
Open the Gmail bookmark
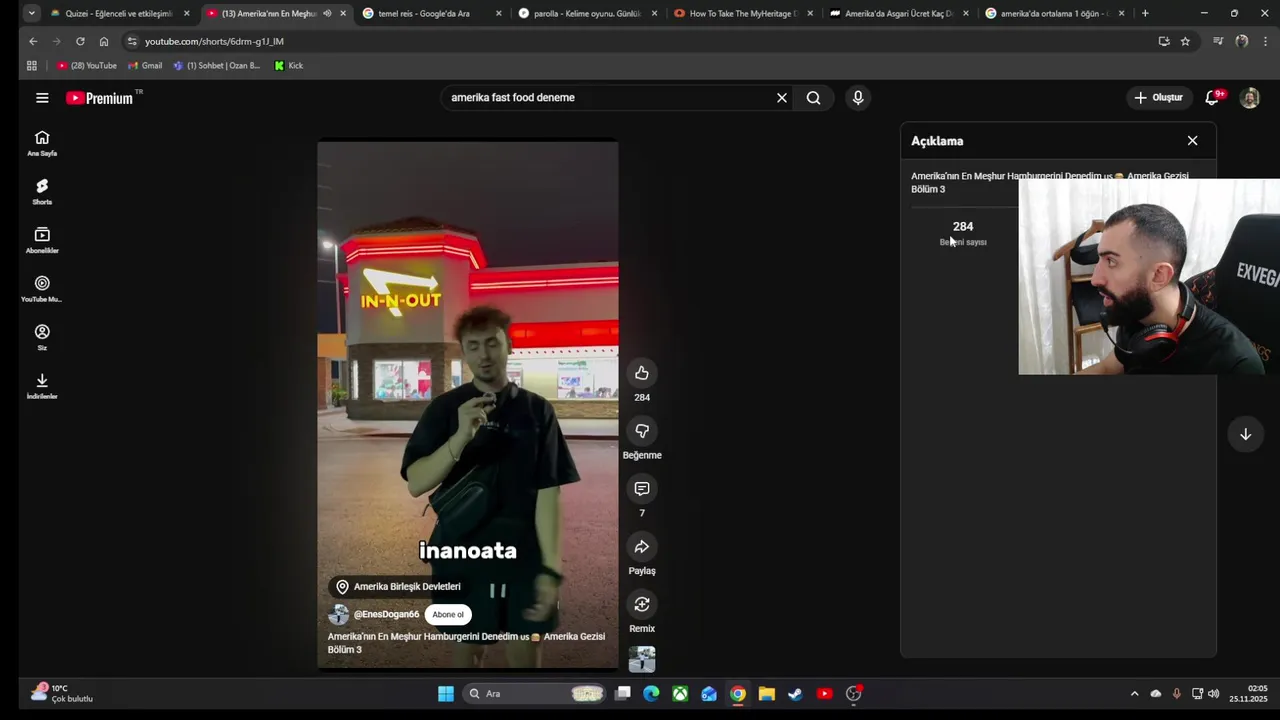pyautogui.click(x=145, y=66)
